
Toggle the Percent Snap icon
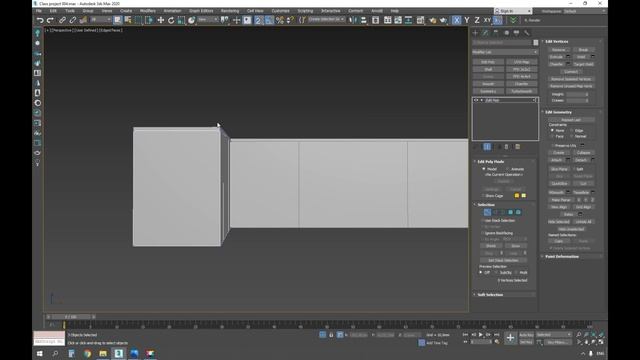tap(280, 20)
